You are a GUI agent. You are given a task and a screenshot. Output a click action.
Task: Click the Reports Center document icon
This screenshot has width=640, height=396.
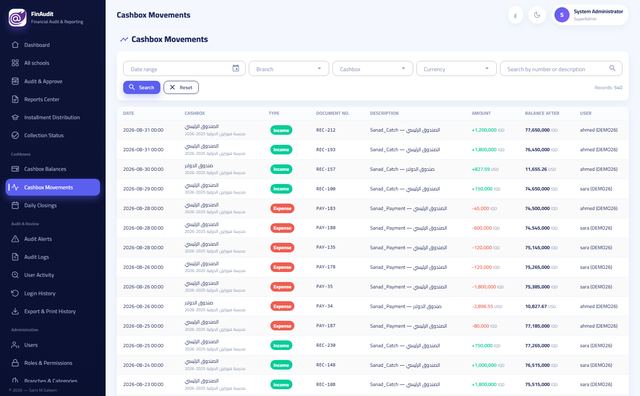pos(15,99)
